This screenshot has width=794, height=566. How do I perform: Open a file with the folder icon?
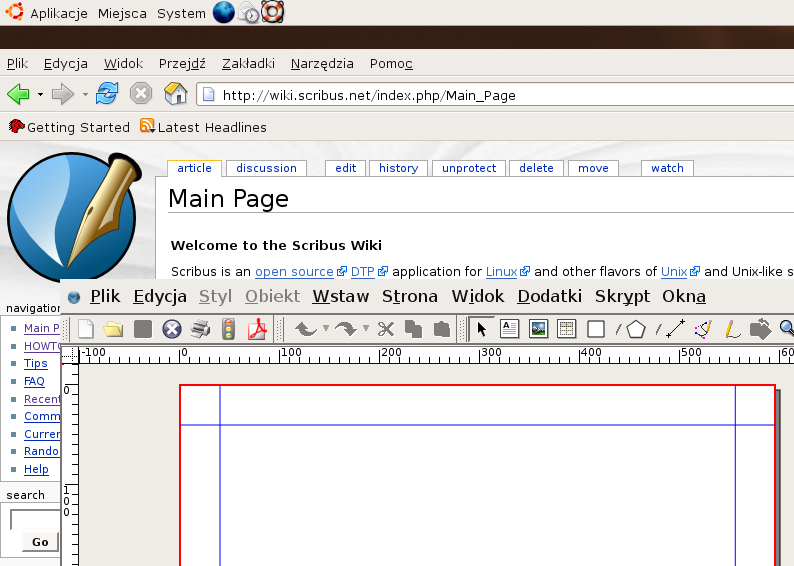113,329
